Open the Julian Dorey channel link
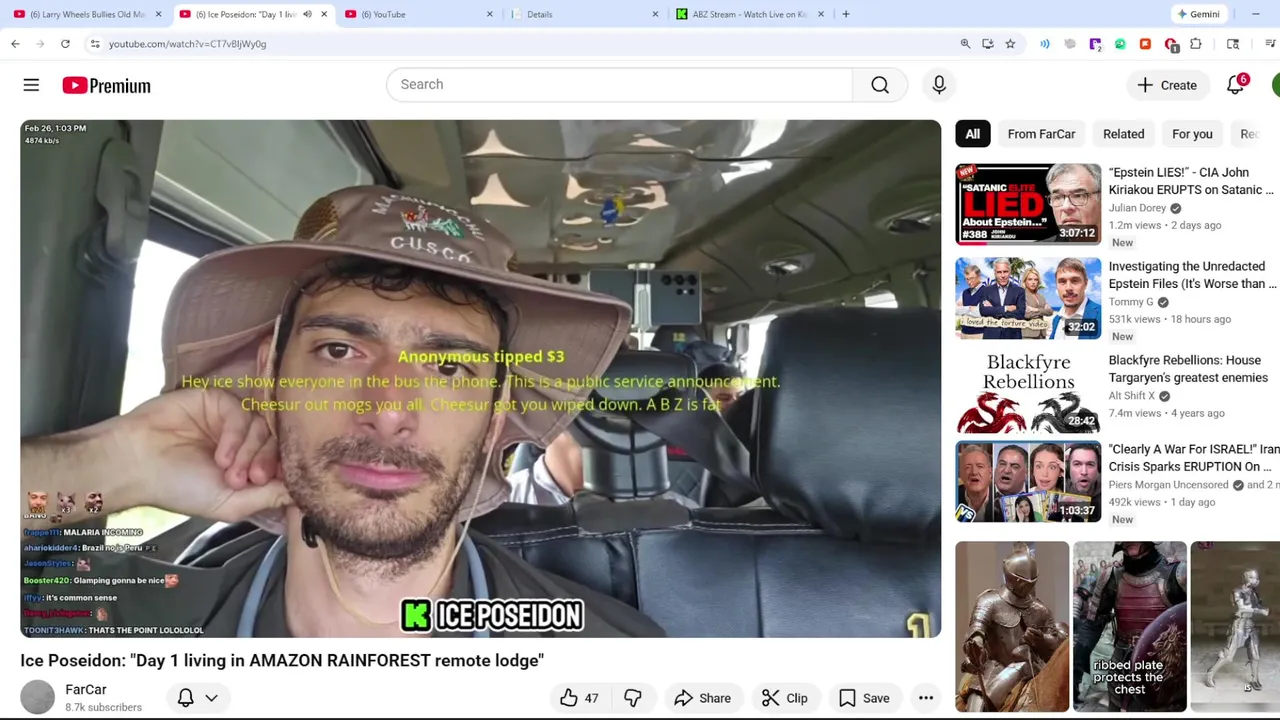Screen dimensions: 1280x720 [x=1137, y=208]
